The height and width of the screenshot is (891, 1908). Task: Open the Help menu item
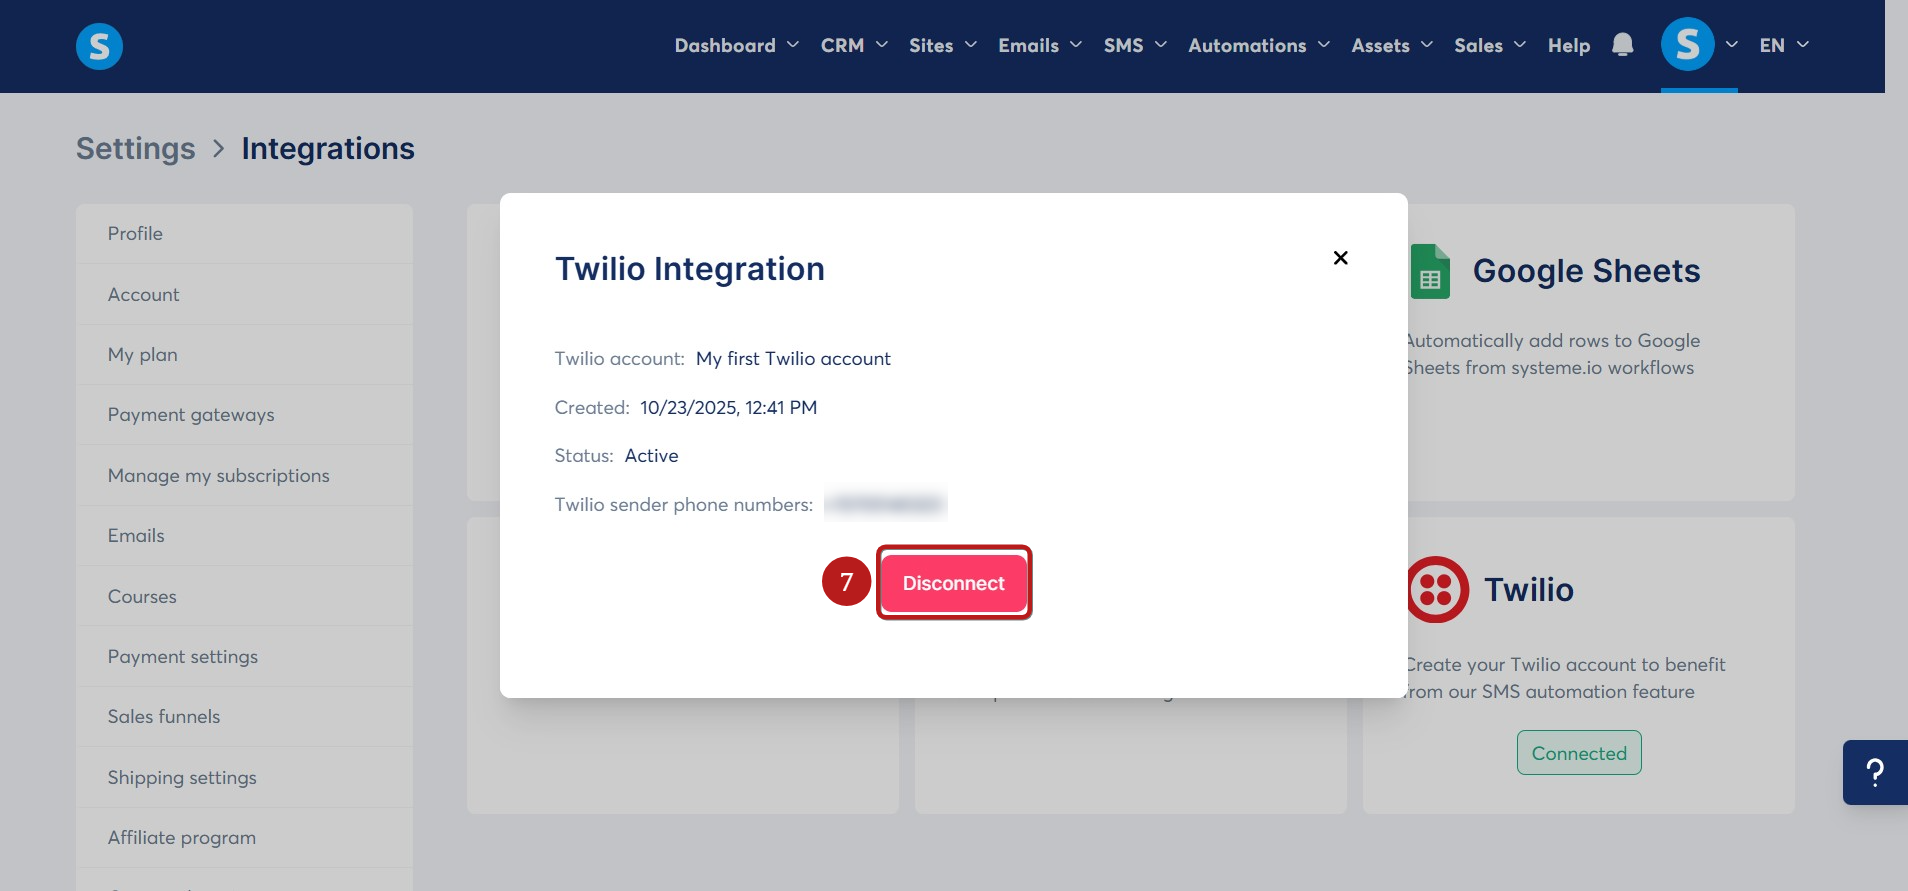[1569, 45]
